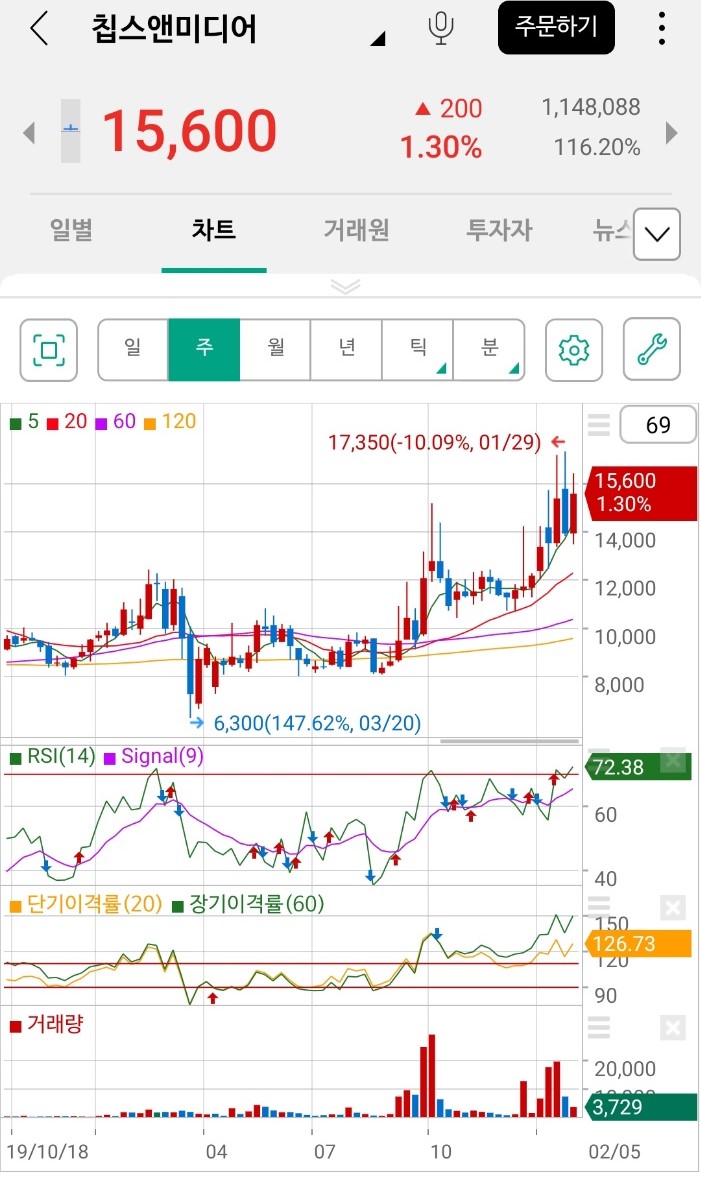701x1179 pixels.
Task: Open the 거래원 tab
Action: [357, 229]
